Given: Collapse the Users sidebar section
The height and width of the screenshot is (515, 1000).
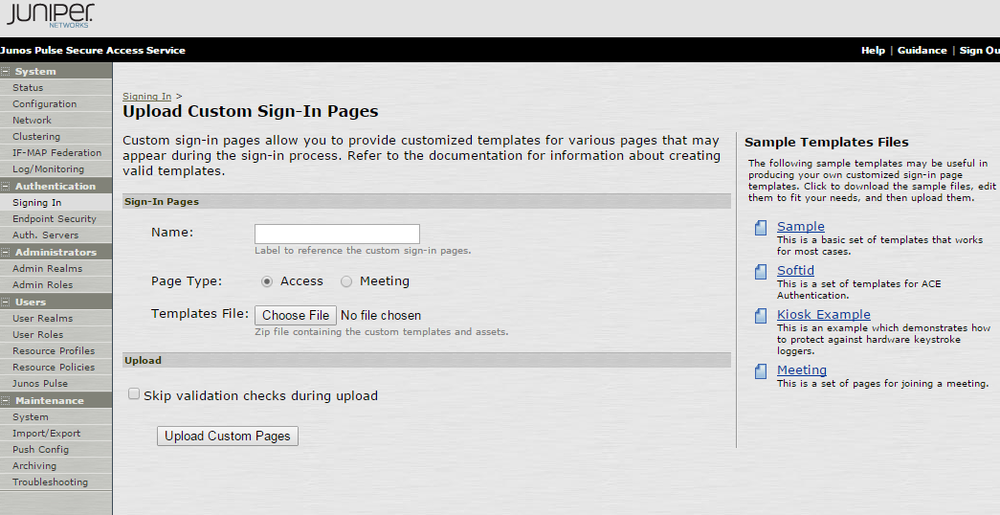Looking at the screenshot, I should (x=5, y=302).
